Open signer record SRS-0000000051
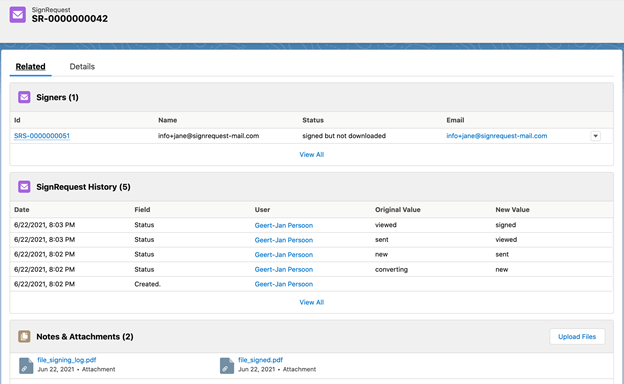 coord(42,136)
